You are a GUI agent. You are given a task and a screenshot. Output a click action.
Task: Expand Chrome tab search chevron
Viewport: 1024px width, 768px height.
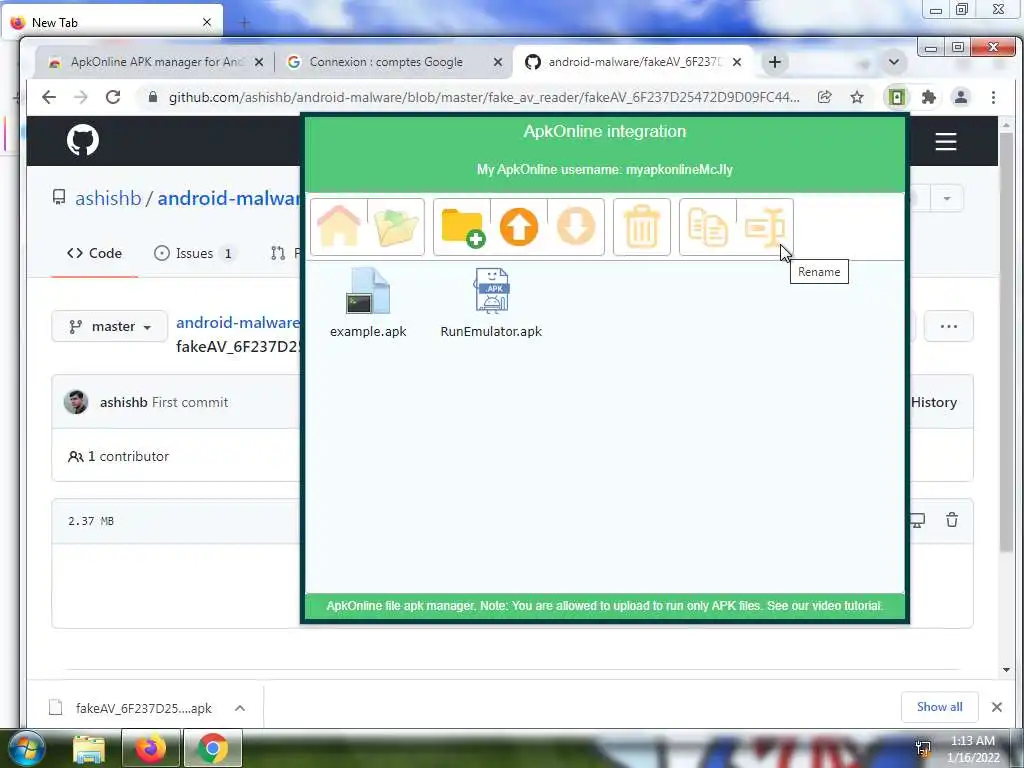pos(894,62)
